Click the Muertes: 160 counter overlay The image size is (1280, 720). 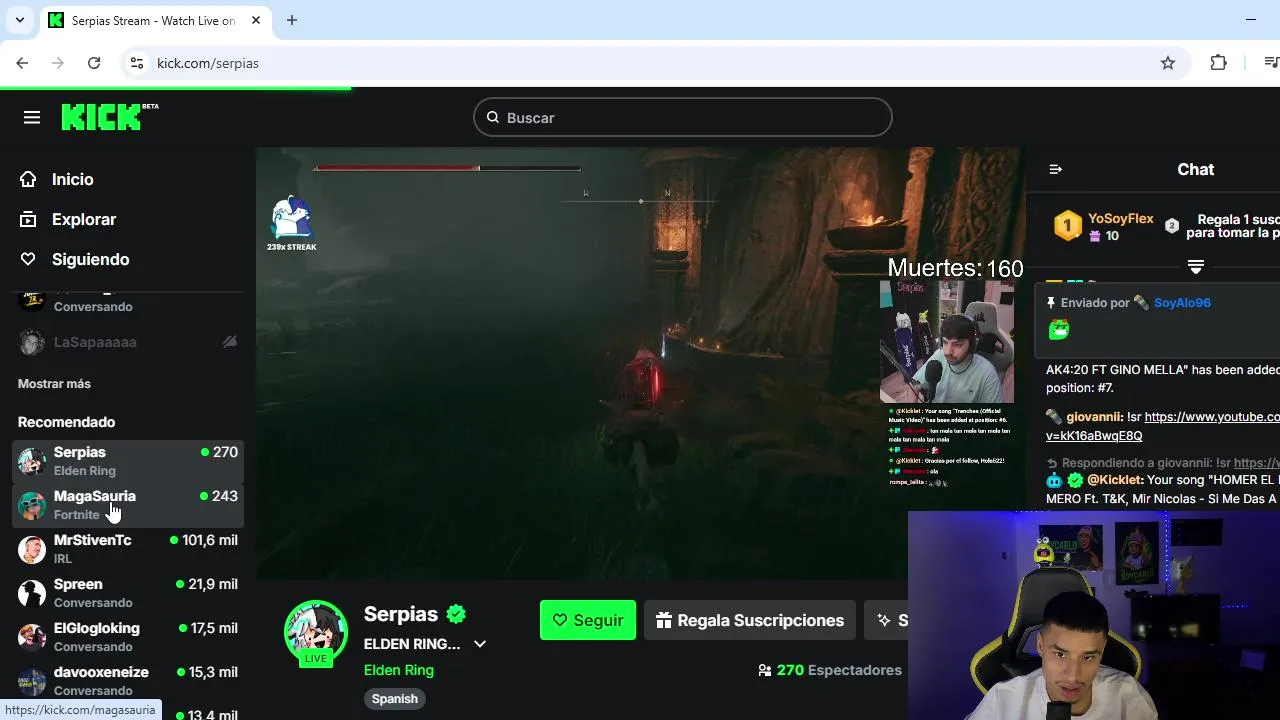pyautogui.click(x=955, y=268)
